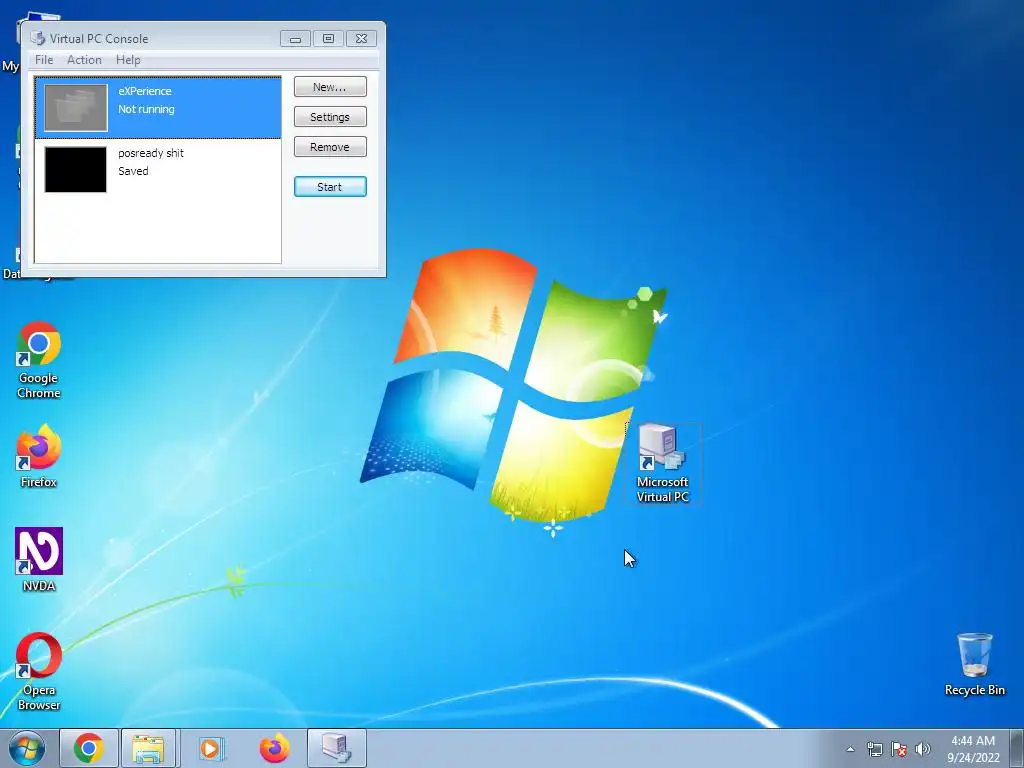Minimize the Virtual PC Console window

click(x=295, y=39)
